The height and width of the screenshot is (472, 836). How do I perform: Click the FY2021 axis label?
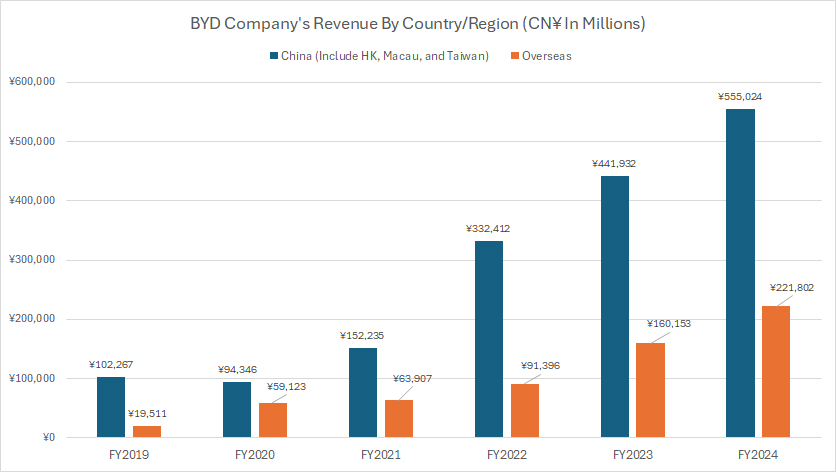coord(381,455)
